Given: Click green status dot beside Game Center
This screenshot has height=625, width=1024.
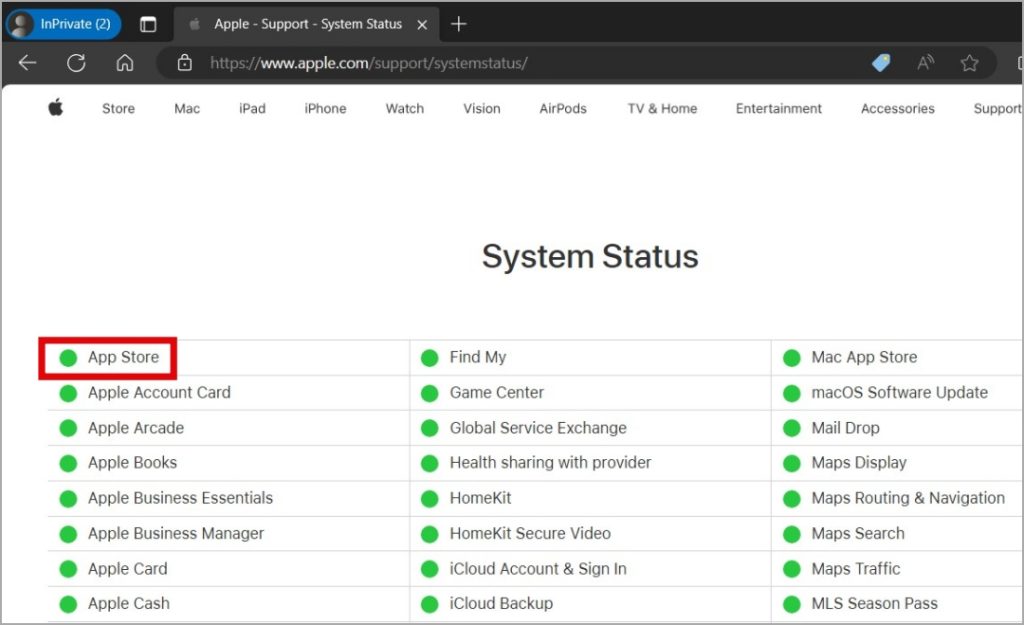Looking at the screenshot, I should 430,393.
